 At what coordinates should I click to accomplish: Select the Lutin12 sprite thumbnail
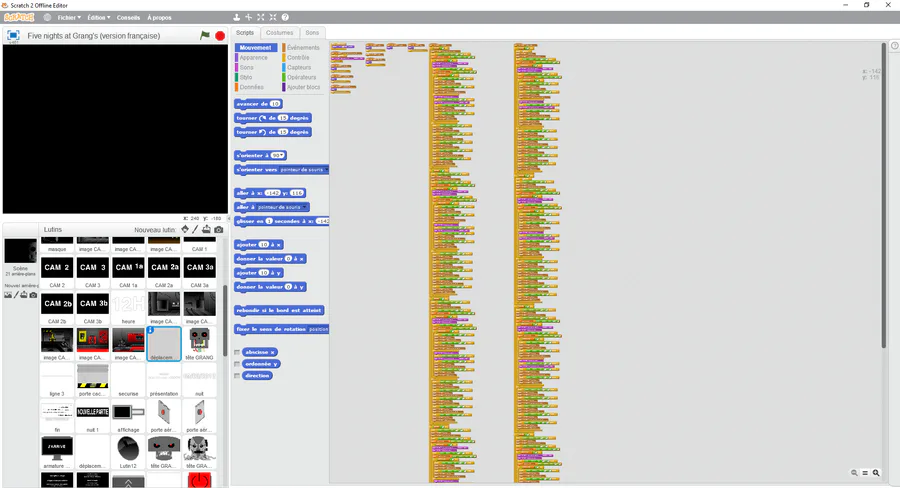[129, 452]
